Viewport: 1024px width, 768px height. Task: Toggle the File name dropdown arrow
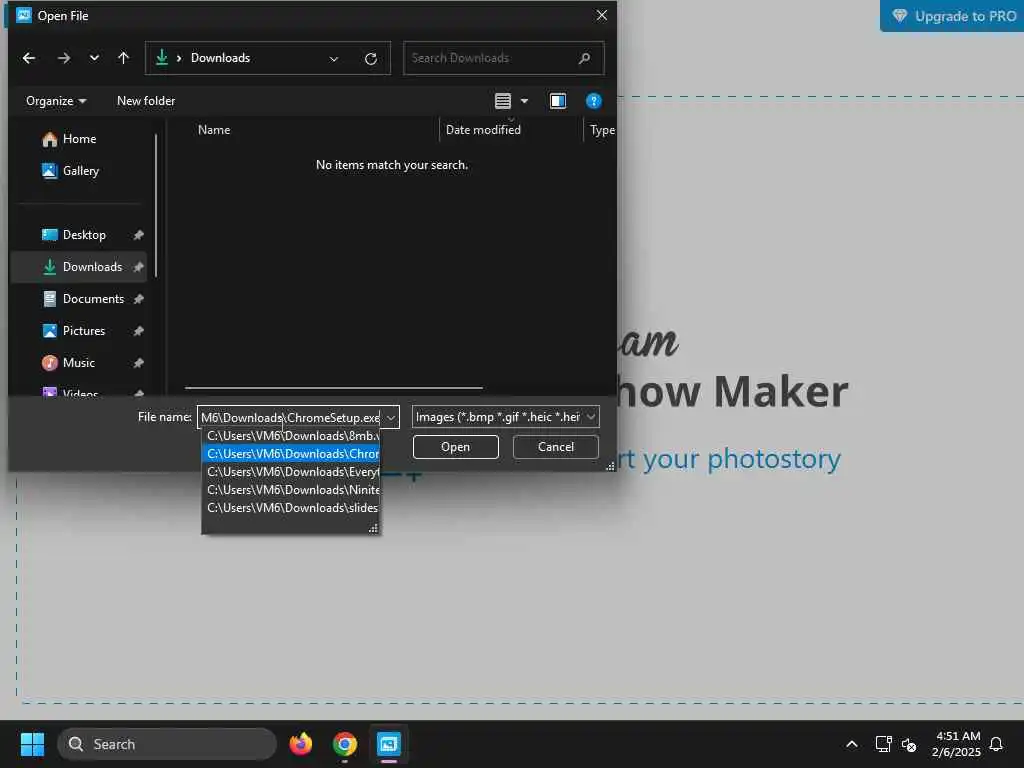point(391,417)
